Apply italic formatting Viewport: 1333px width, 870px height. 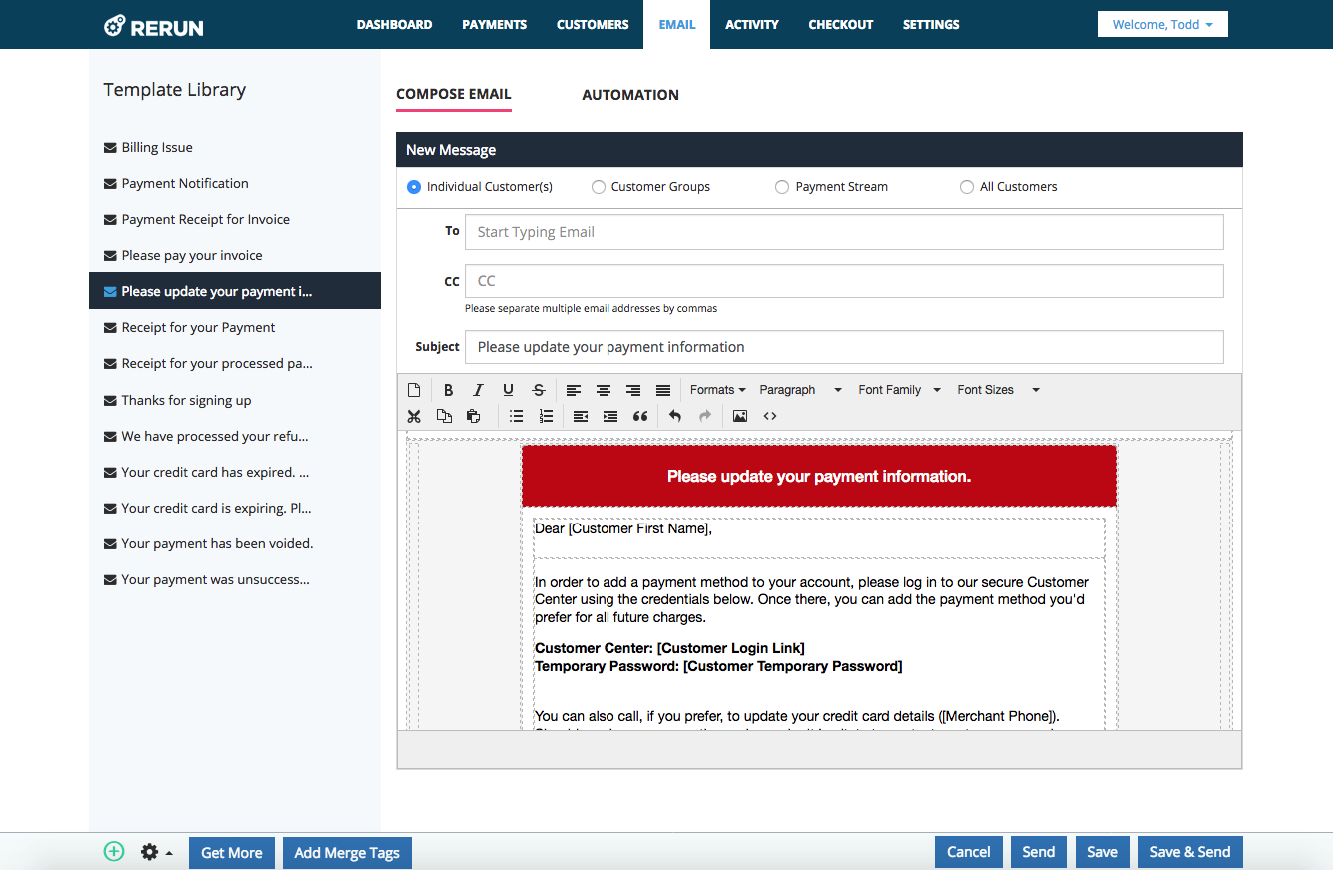tap(478, 390)
